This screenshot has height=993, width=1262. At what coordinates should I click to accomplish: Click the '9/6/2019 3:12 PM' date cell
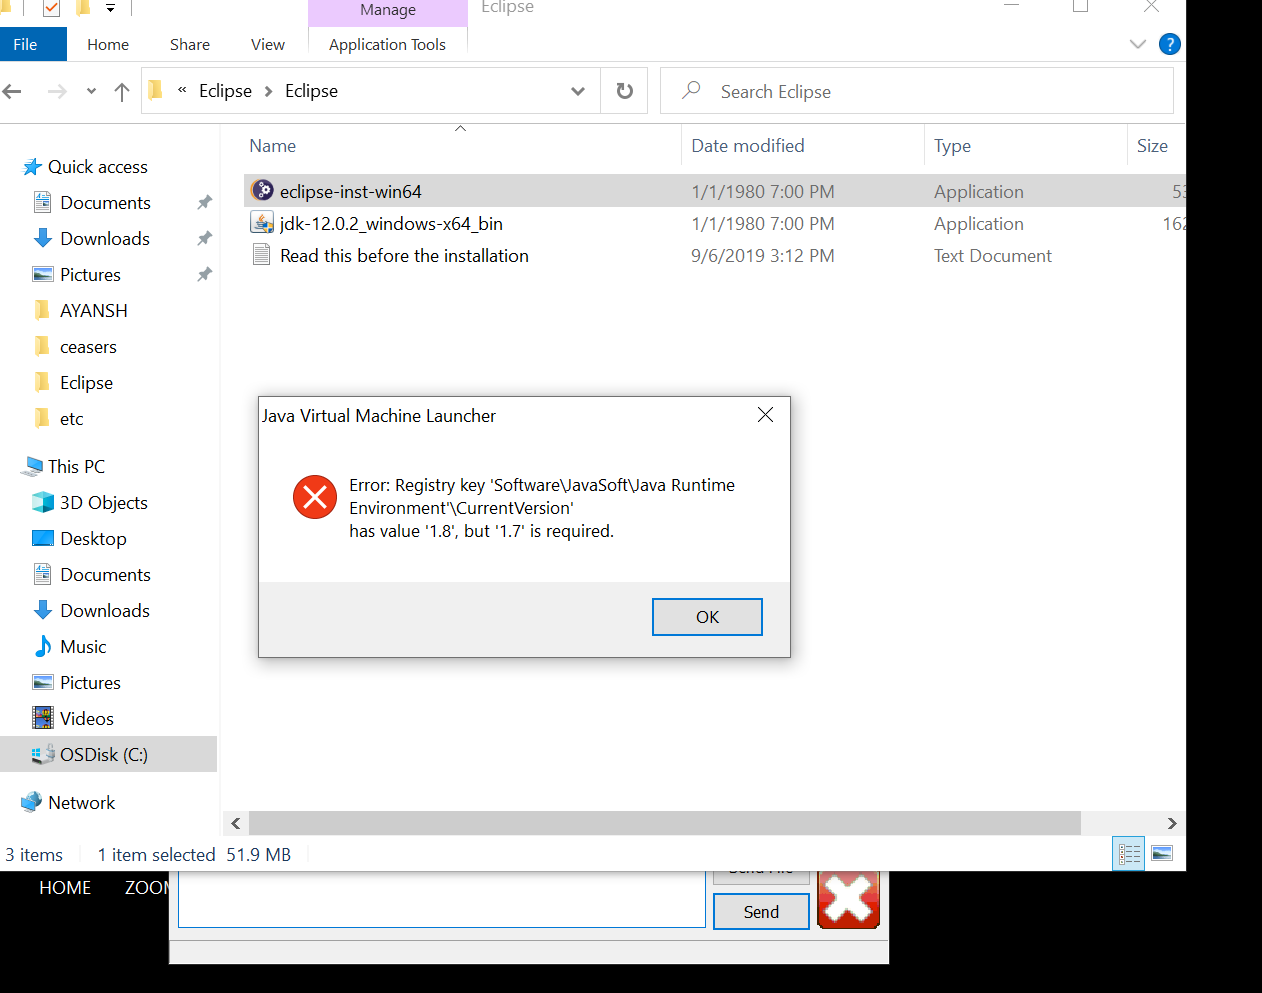763,255
